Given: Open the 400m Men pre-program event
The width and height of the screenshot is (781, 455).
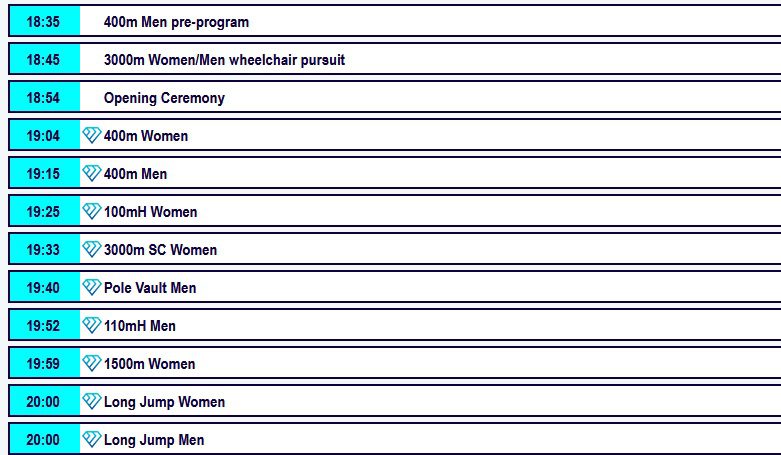Looking at the screenshot, I should pyautogui.click(x=176, y=22).
